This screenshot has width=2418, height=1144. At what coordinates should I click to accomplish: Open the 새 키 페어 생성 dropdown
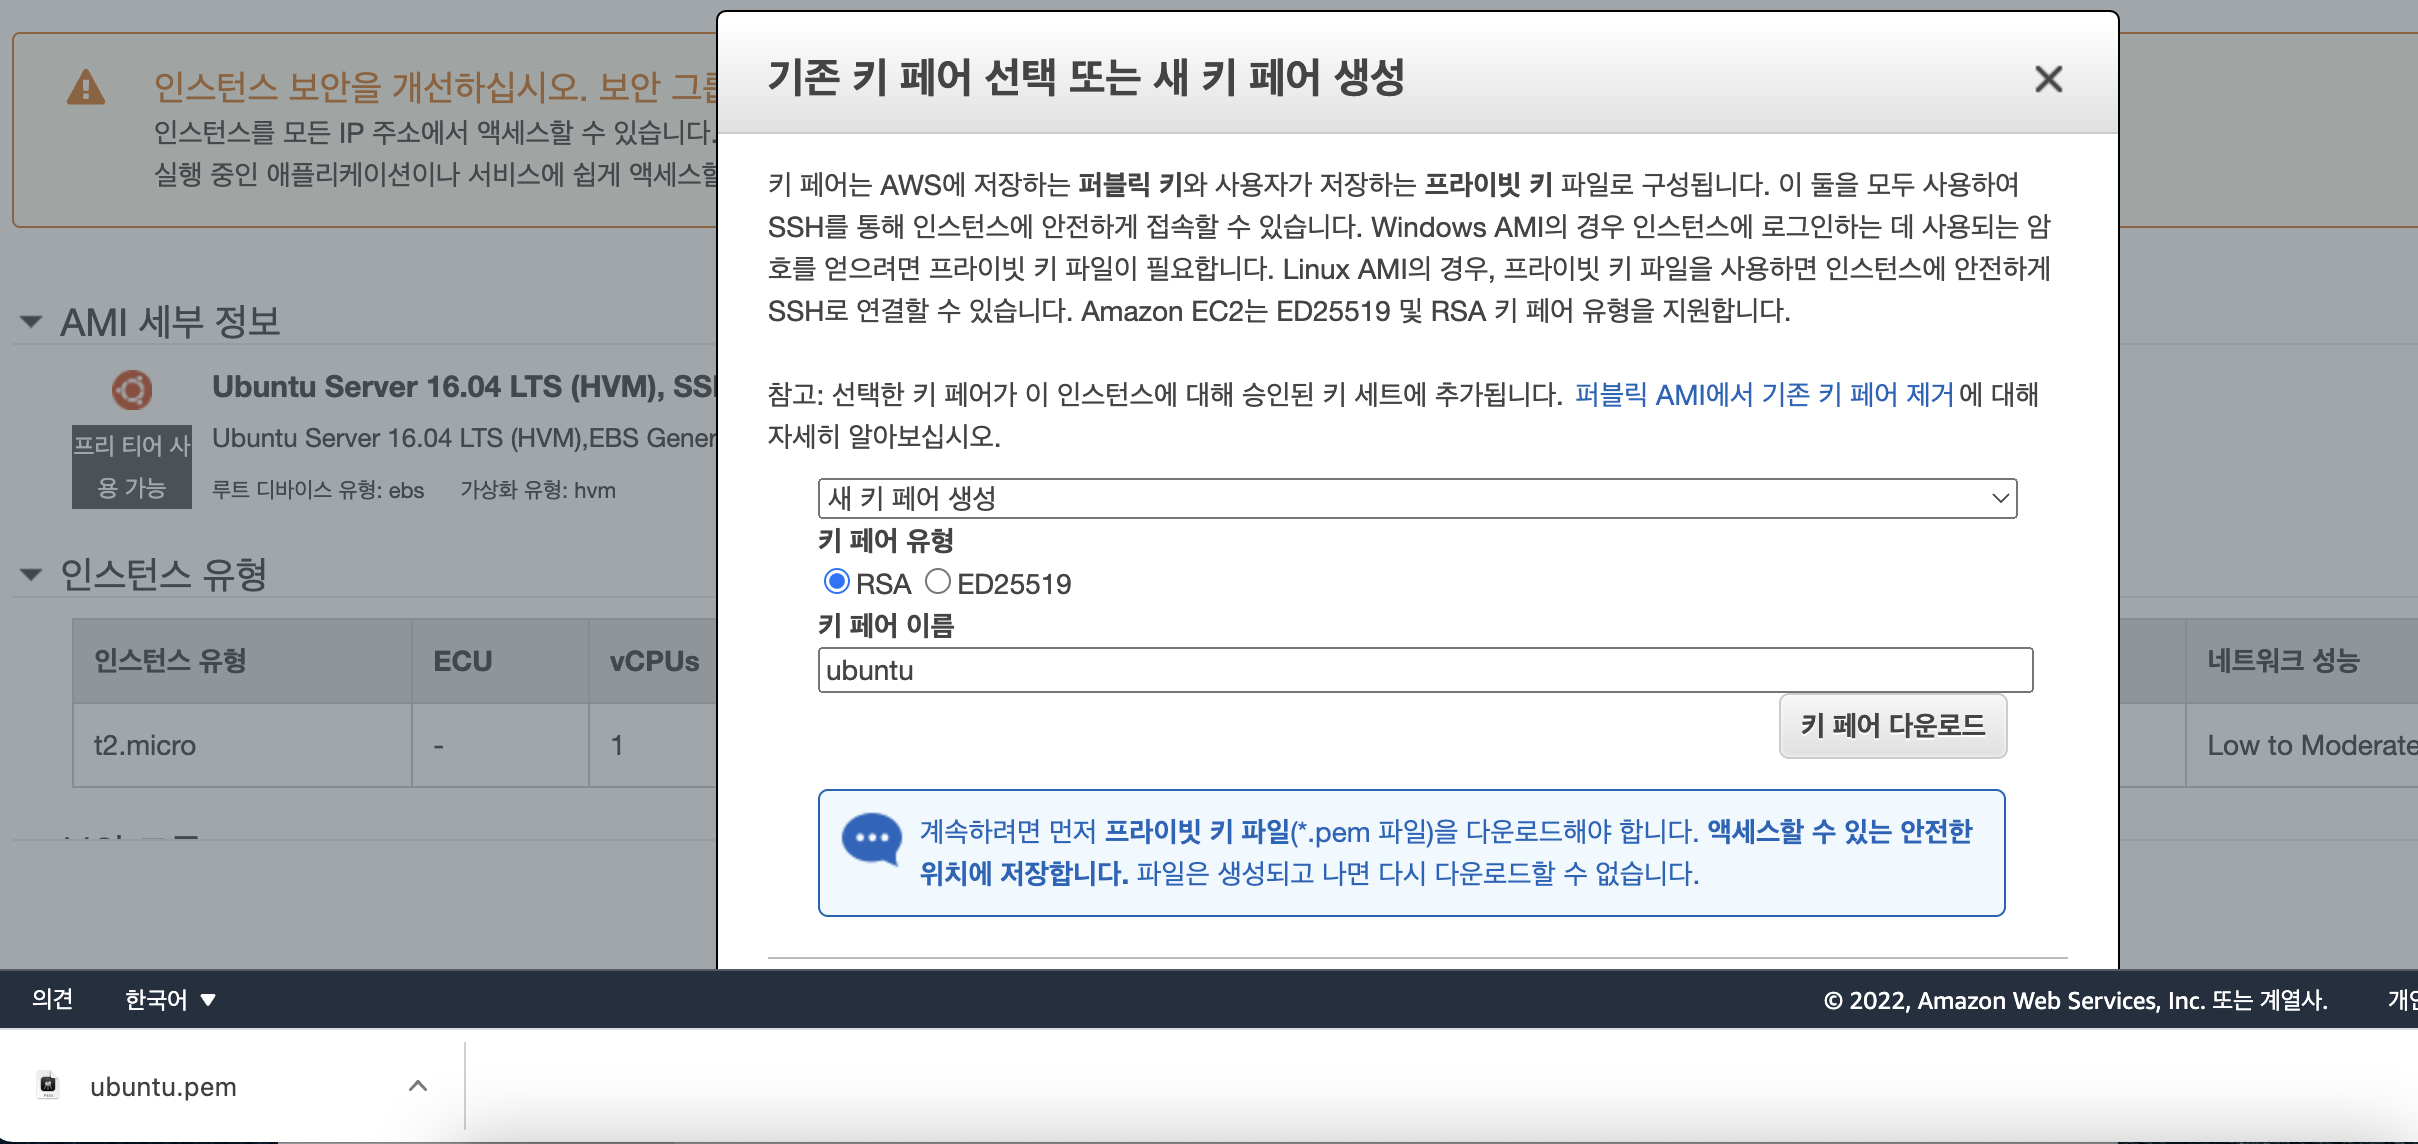pos(1416,498)
